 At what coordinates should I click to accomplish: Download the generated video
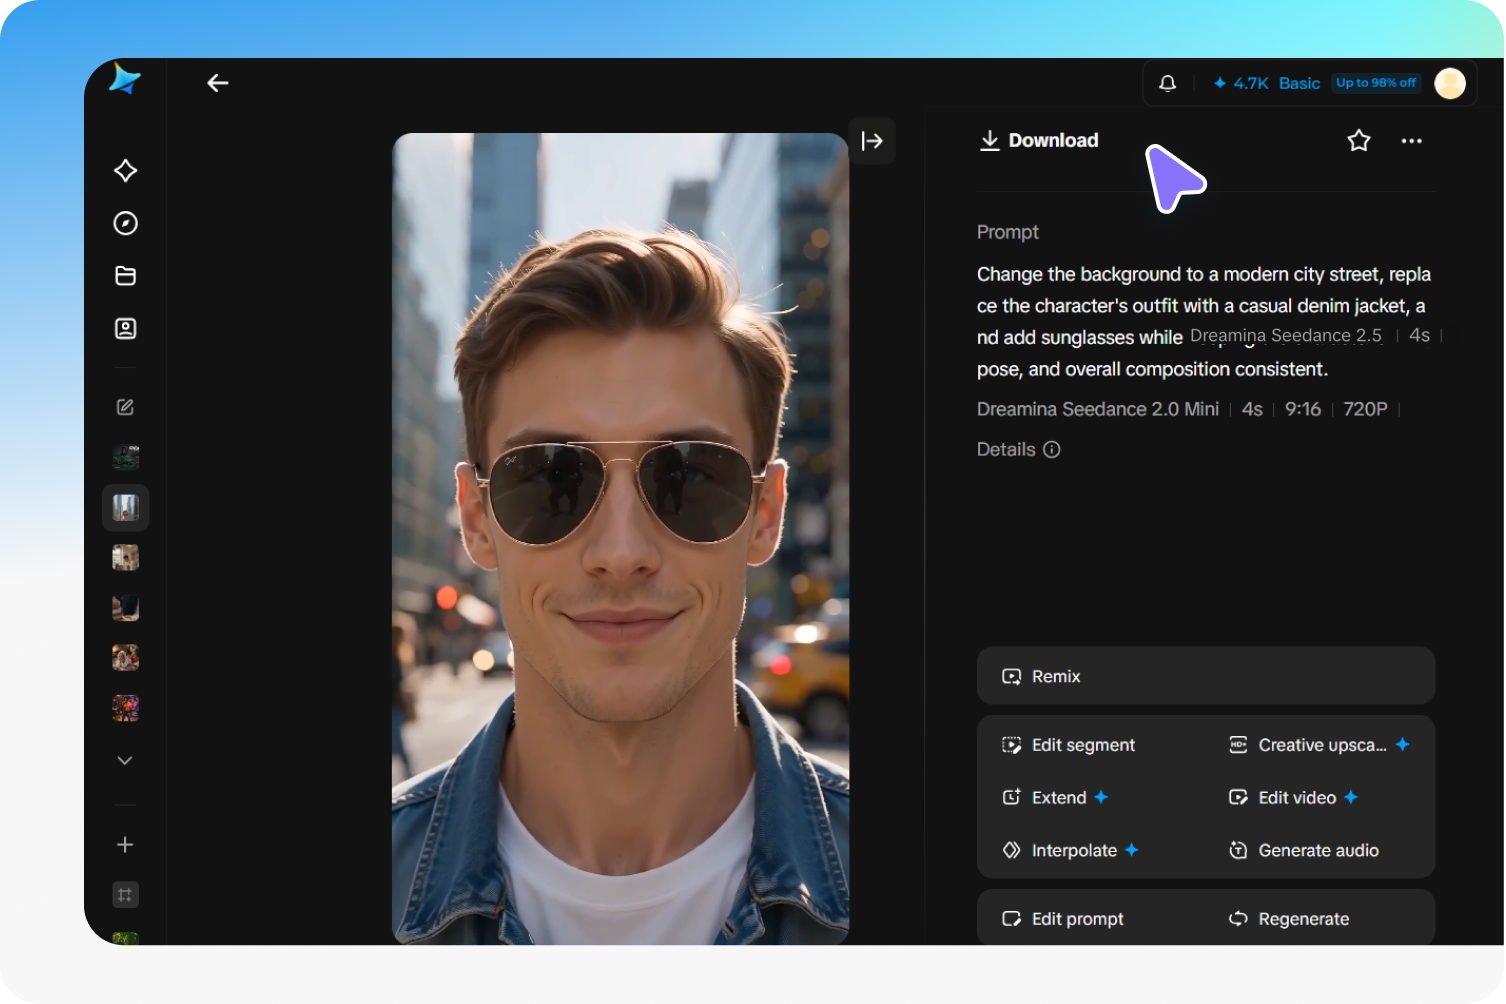[1039, 141]
